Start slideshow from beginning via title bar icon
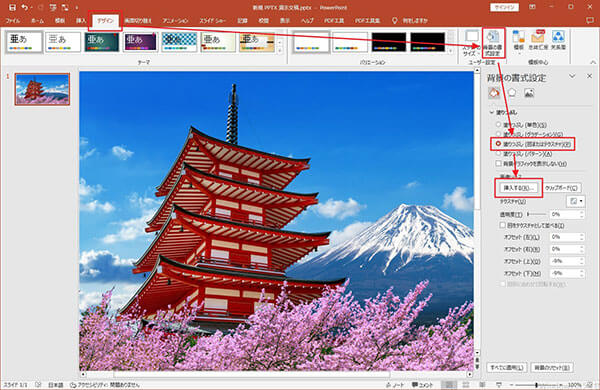 tap(53, 7)
